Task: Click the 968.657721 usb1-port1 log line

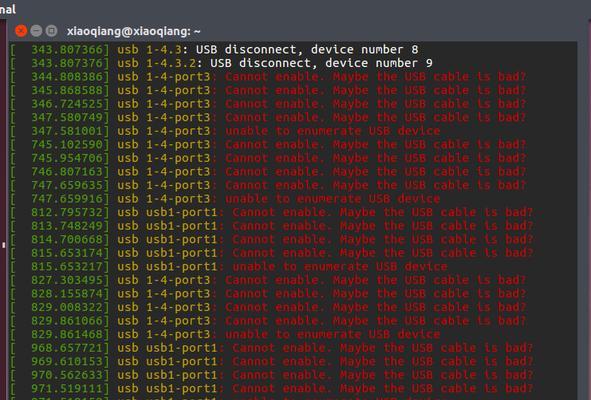Action: coord(271,348)
